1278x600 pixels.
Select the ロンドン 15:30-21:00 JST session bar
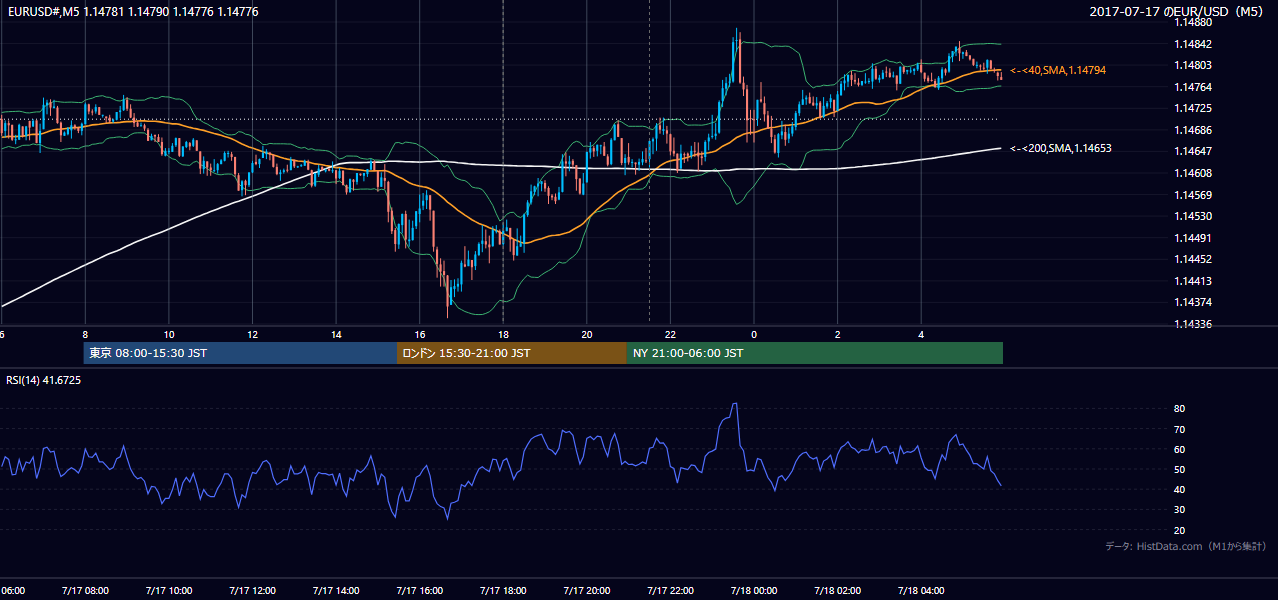(512, 353)
